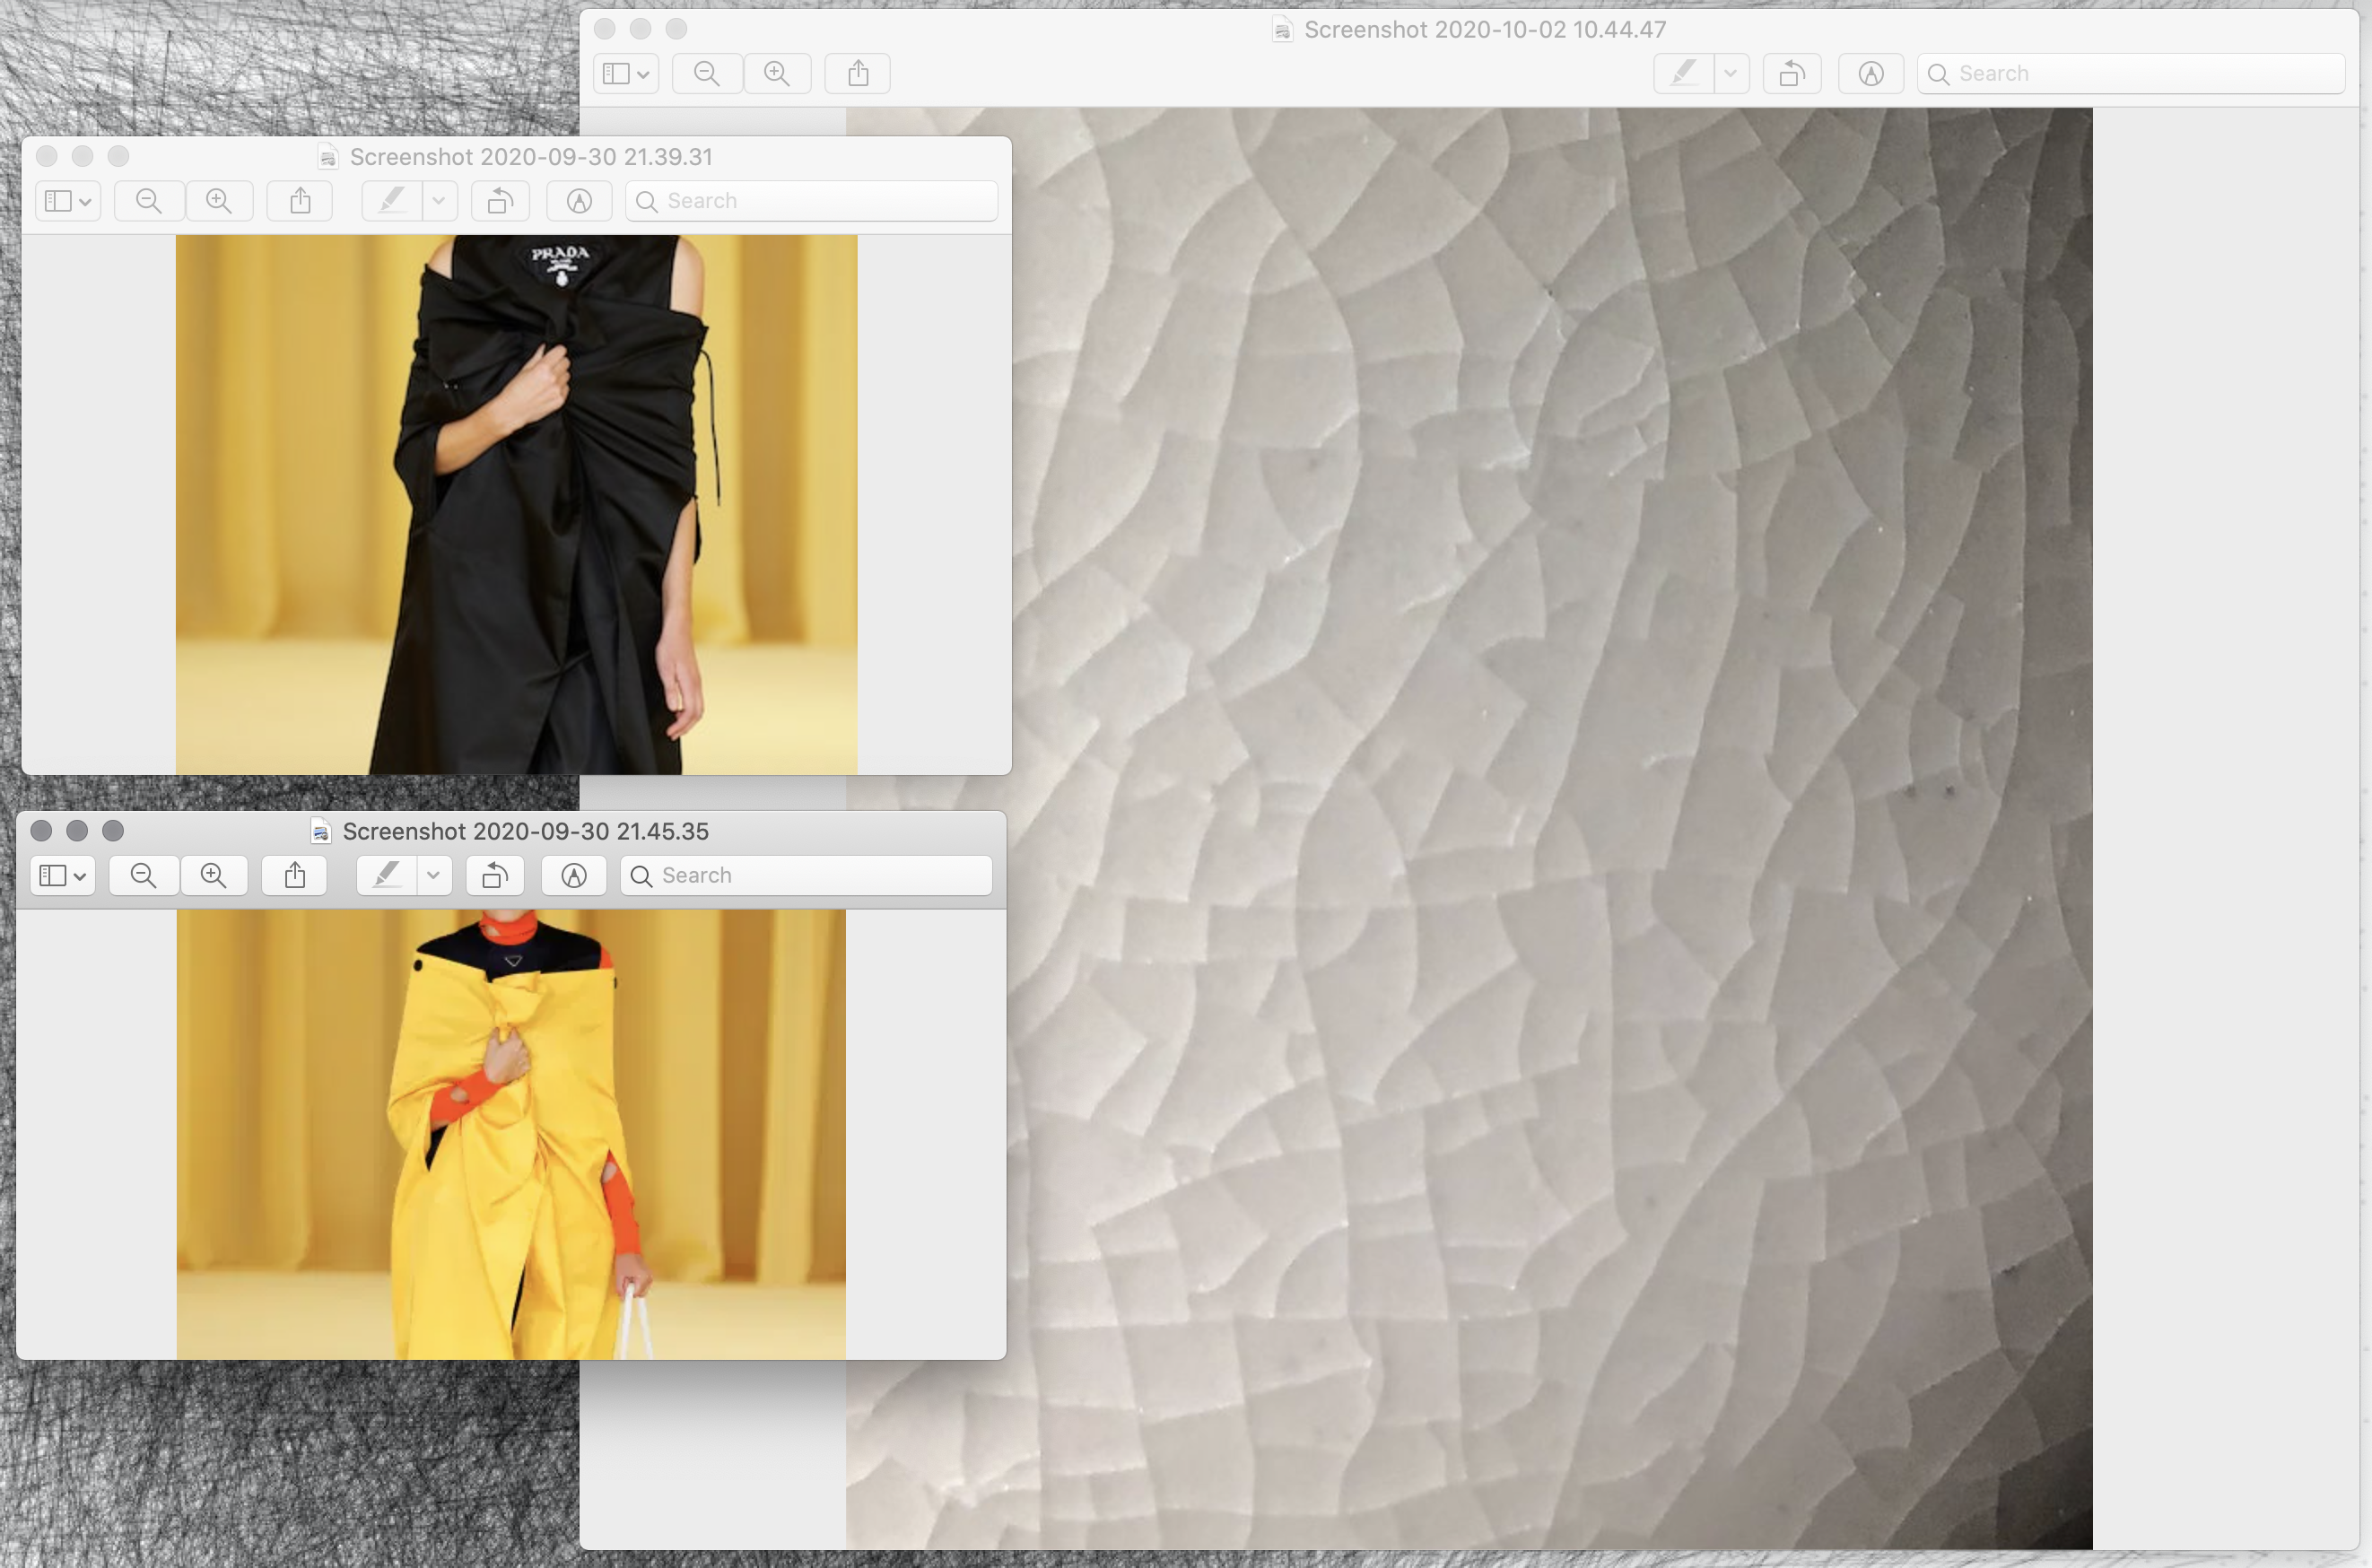Image resolution: width=2372 pixels, height=1568 pixels.
Task: Zoom out in the 10.44.47 window
Action: click(x=707, y=74)
